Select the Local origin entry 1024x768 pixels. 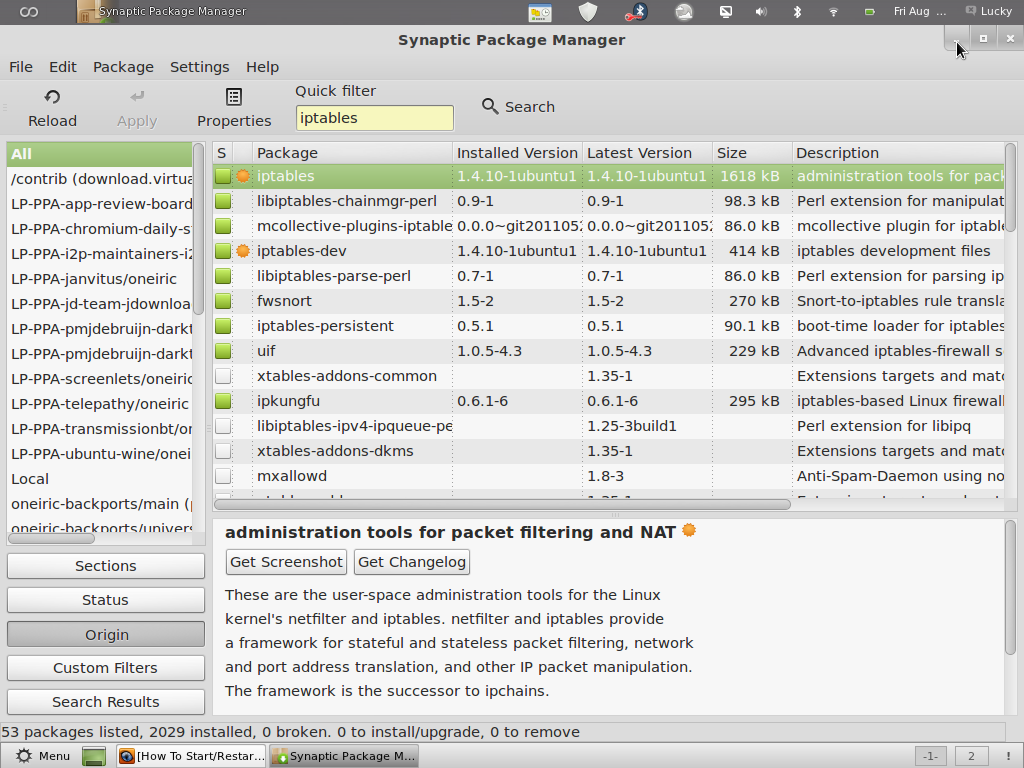point(100,479)
